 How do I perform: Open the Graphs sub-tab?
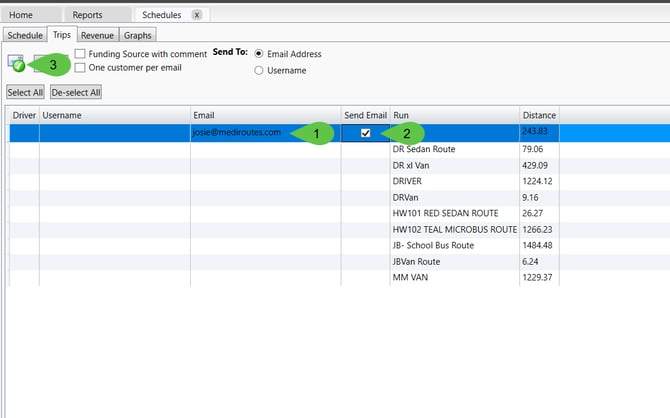138,35
